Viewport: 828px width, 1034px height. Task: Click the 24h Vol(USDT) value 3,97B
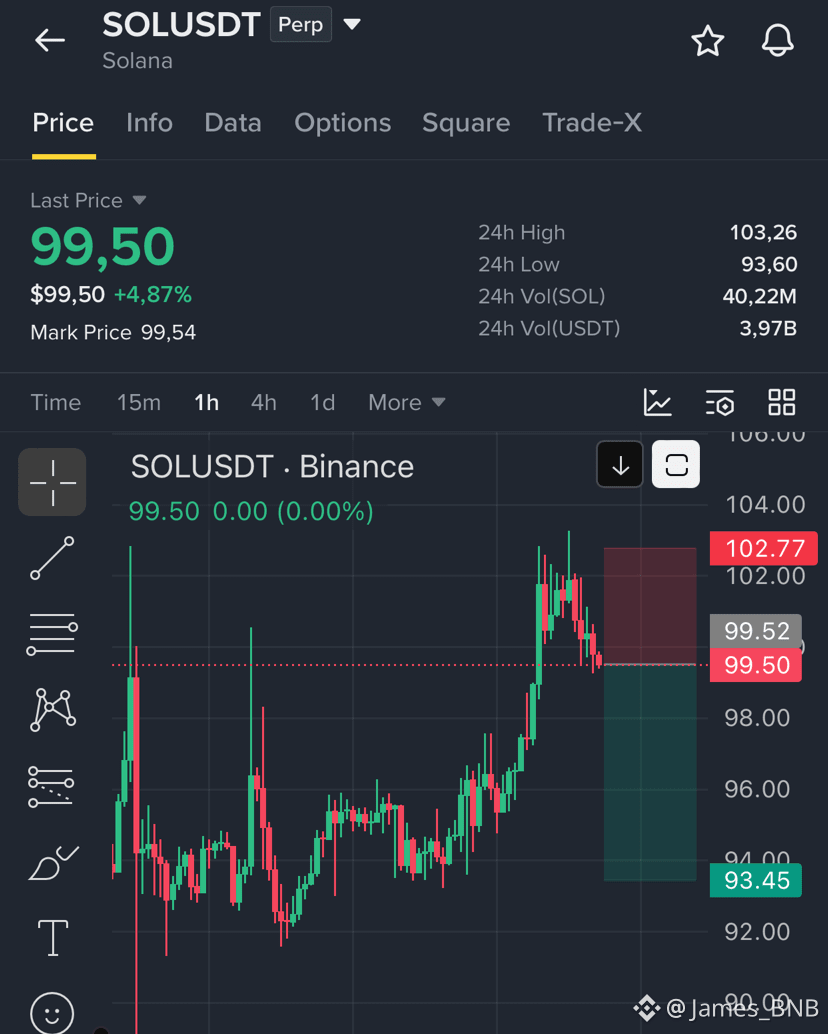point(768,328)
